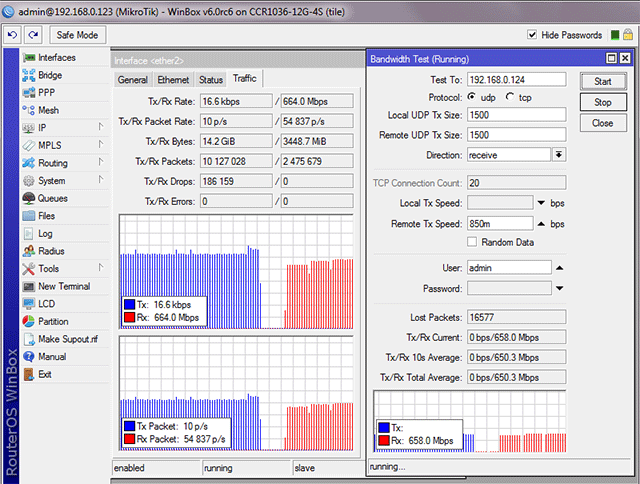Open the PPP sidebar icon

29,93
